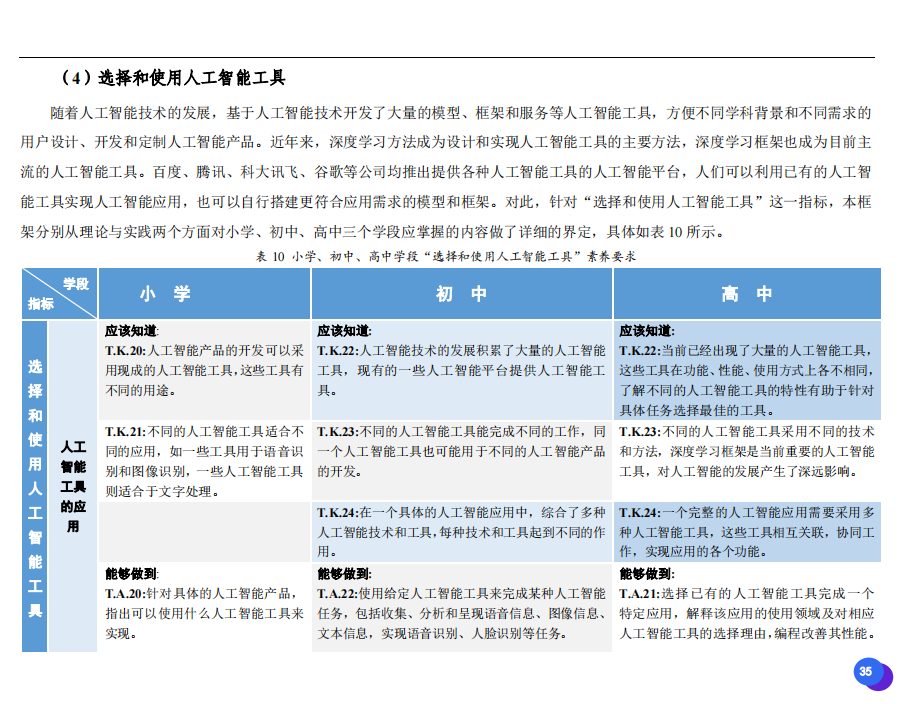The width and height of the screenshot is (907, 704).
Task: Select the T.K.23 cell under 初中
Action: pyautogui.click(x=461, y=451)
